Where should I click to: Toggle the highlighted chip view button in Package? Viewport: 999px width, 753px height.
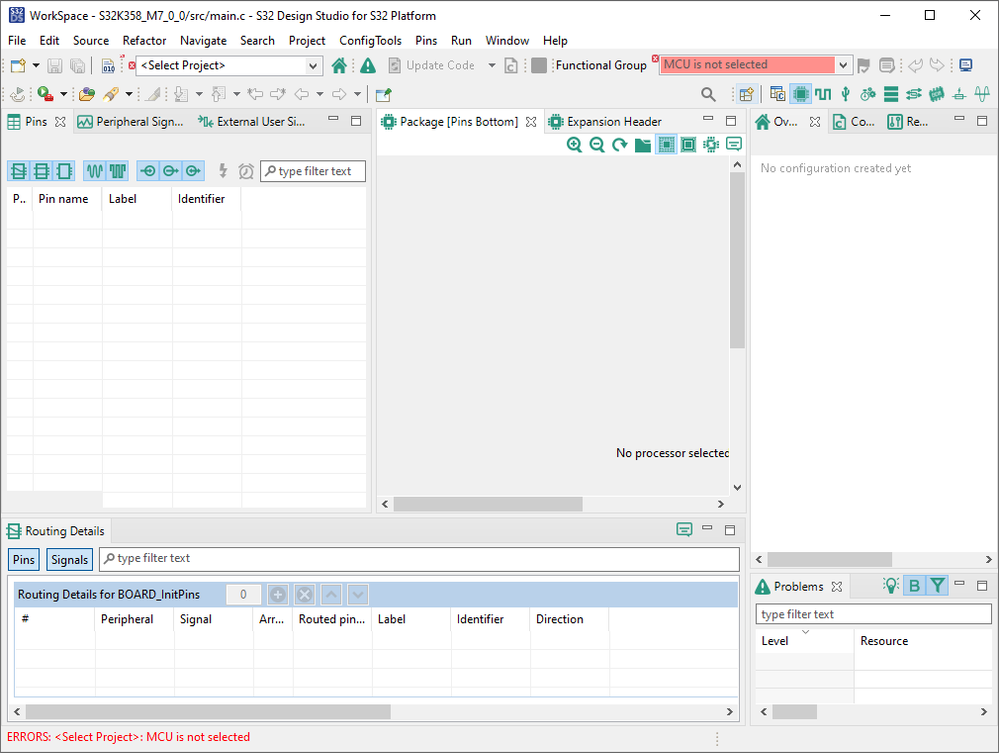pyautogui.click(x=666, y=145)
